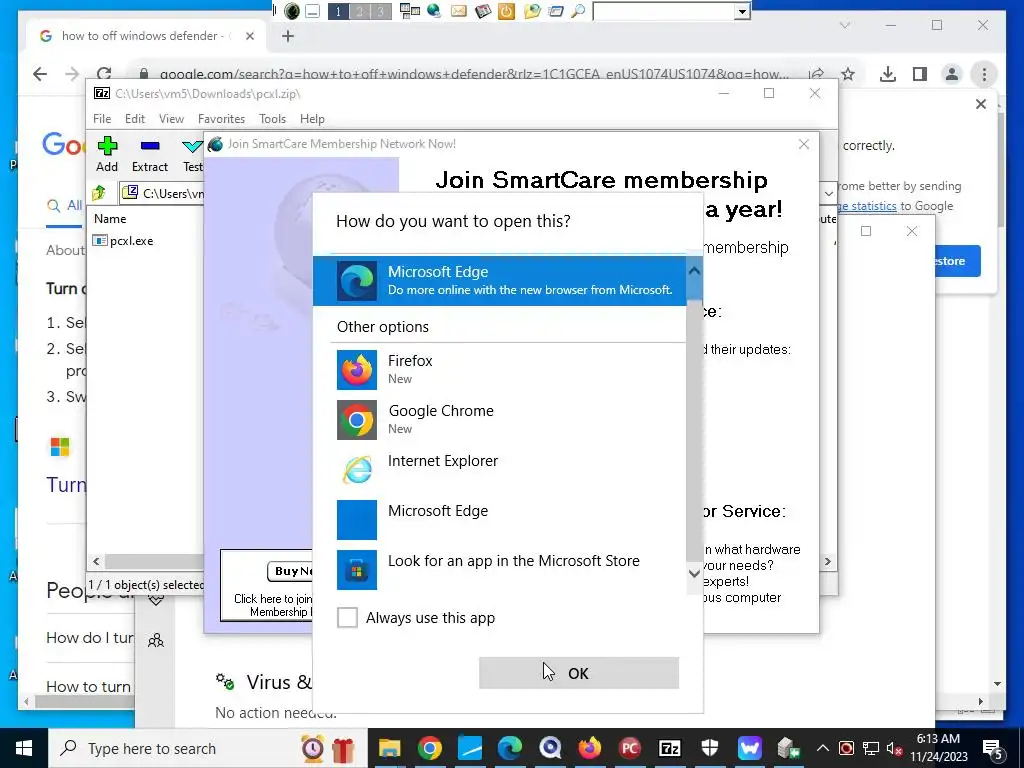The height and width of the screenshot is (768, 1024).
Task: Bookmark this page with the star
Action: [x=848, y=74]
